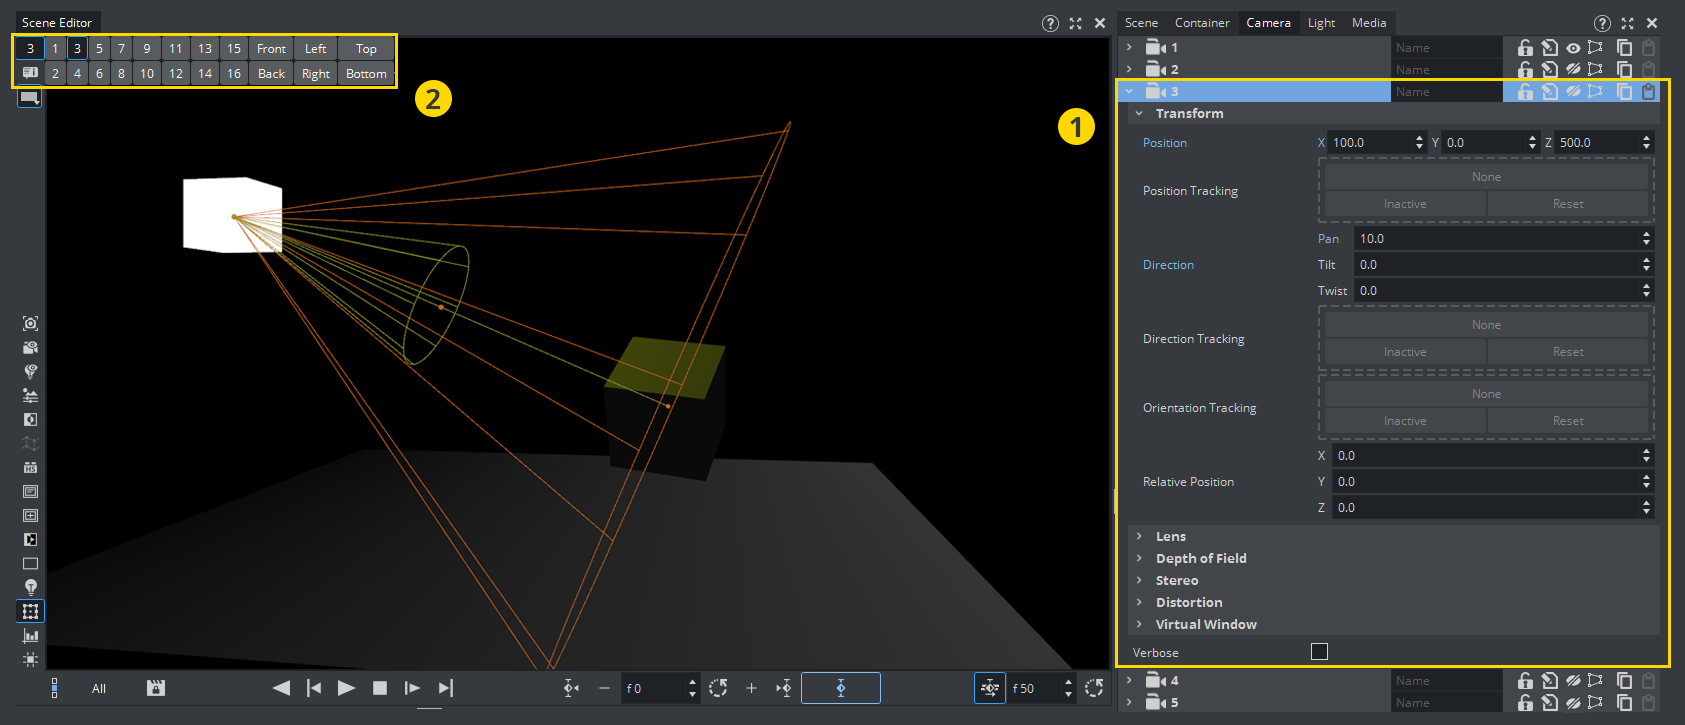Click the clapperboard lock icon in timeline bar

(x=155, y=688)
